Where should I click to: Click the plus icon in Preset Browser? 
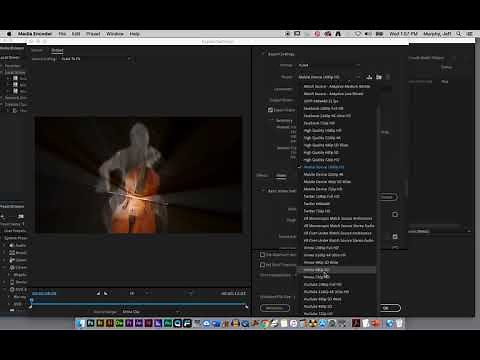(x=3, y=216)
